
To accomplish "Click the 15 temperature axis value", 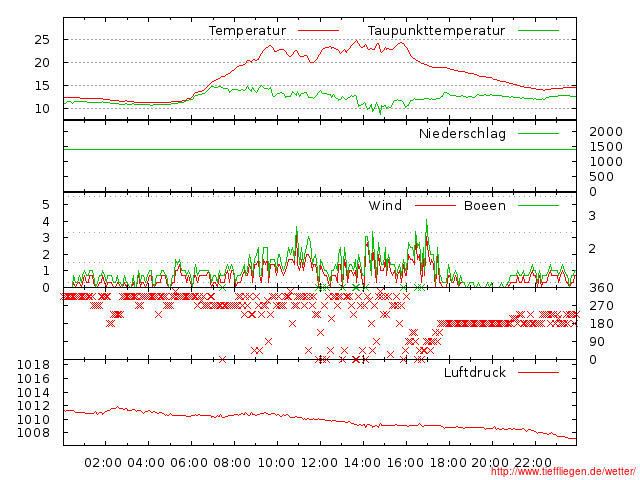I will [x=42, y=86].
